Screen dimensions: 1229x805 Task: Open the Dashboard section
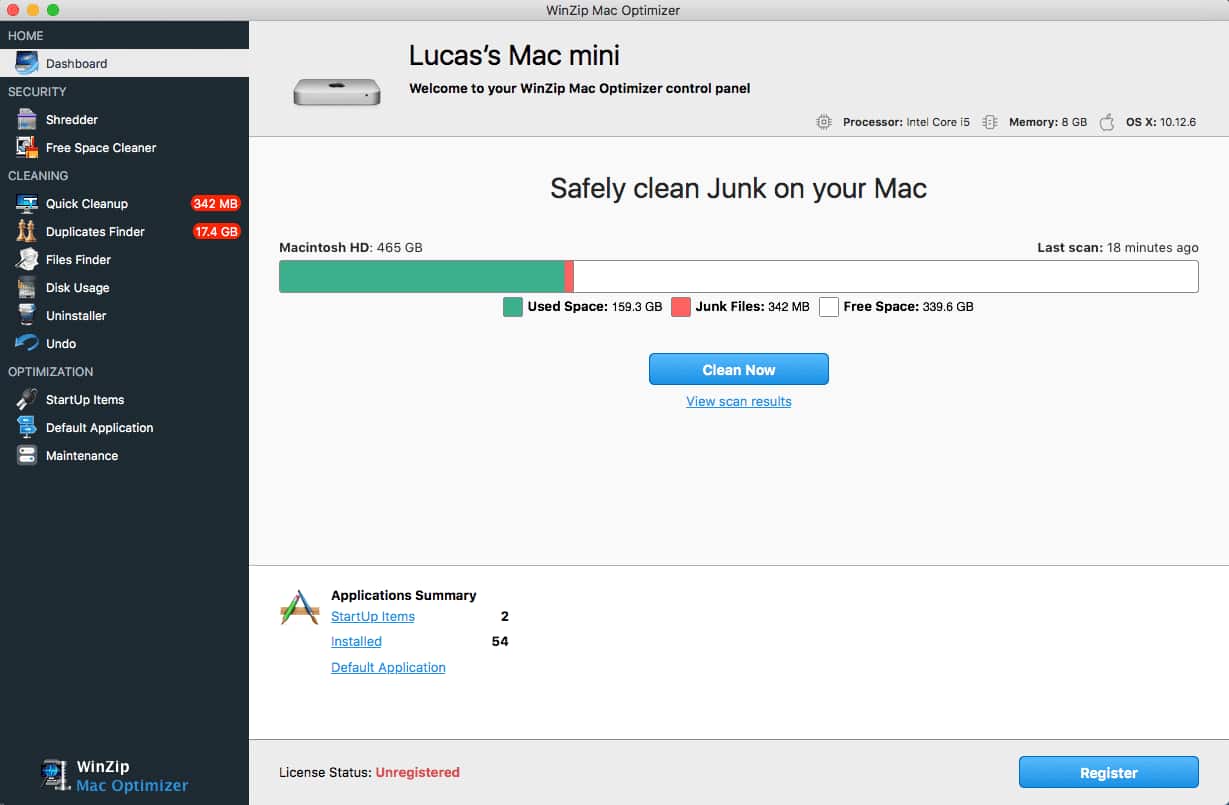(x=124, y=63)
